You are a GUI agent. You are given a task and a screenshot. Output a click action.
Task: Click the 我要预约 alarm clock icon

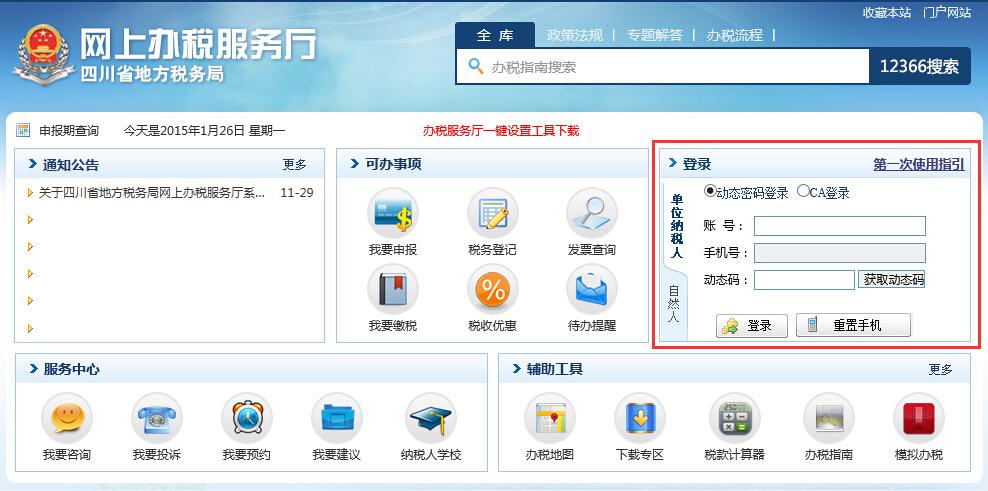coord(246,419)
